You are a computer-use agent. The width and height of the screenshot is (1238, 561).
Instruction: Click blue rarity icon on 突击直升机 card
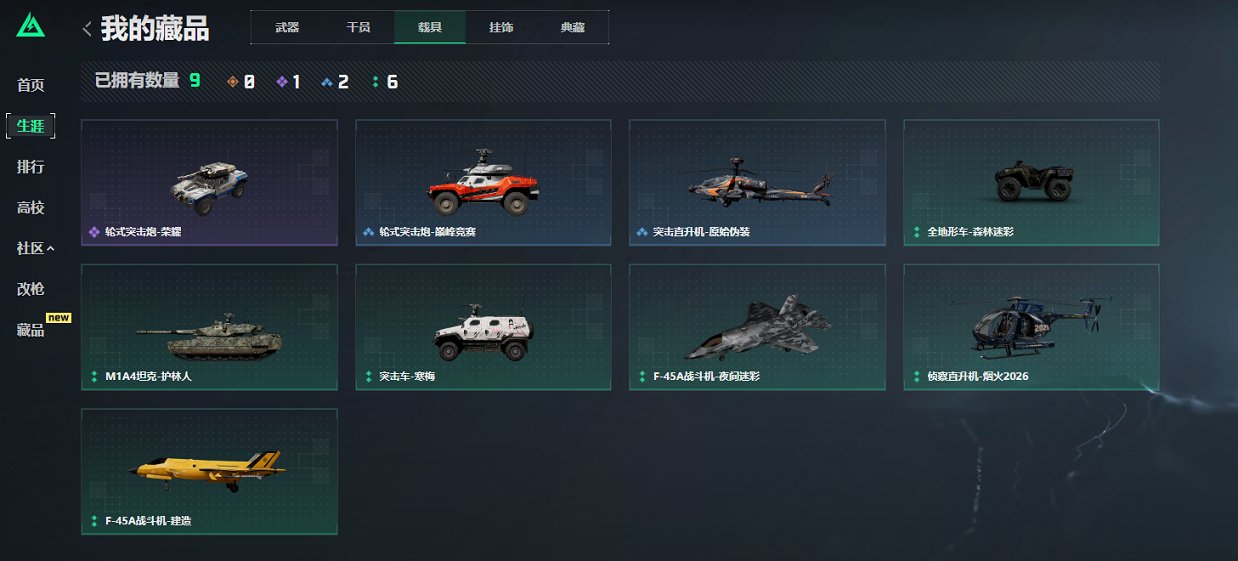(642, 232)
